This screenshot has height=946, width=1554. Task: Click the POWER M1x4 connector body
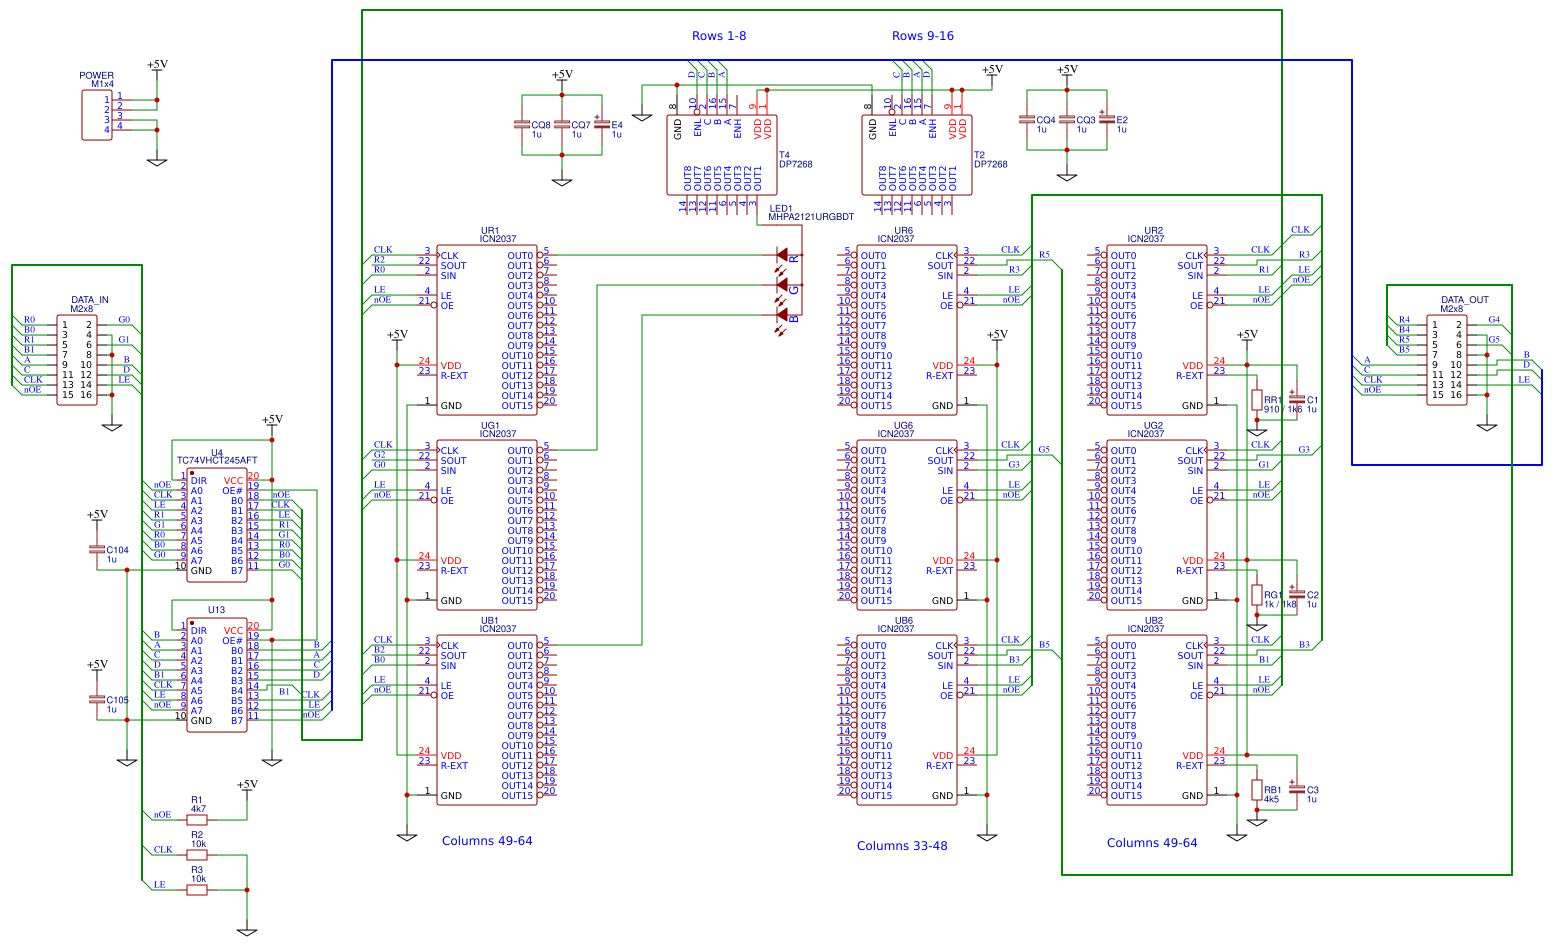pos(97,115)
